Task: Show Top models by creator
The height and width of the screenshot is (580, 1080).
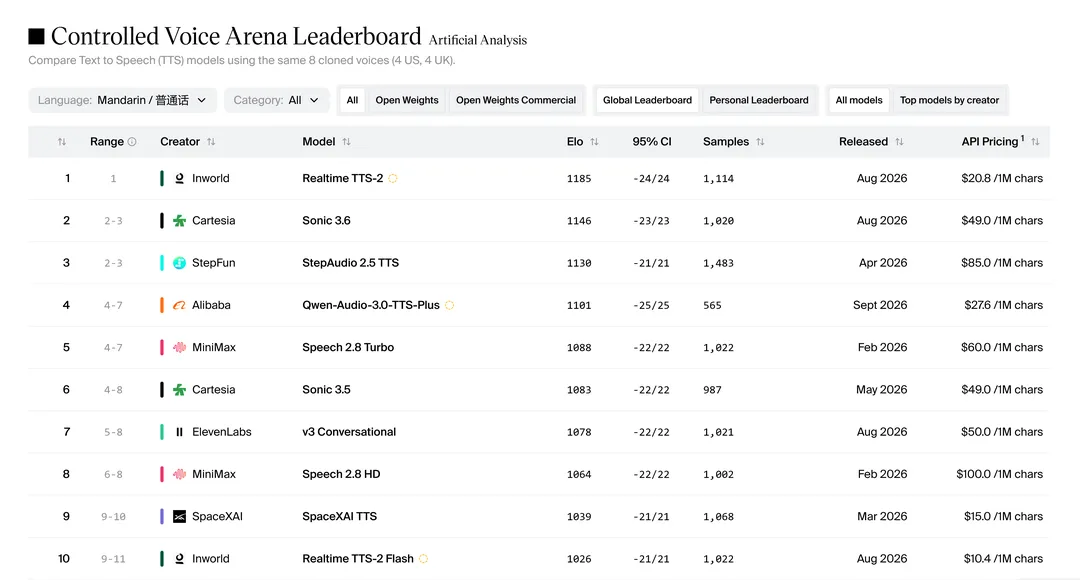Action: tap(949, 100)
